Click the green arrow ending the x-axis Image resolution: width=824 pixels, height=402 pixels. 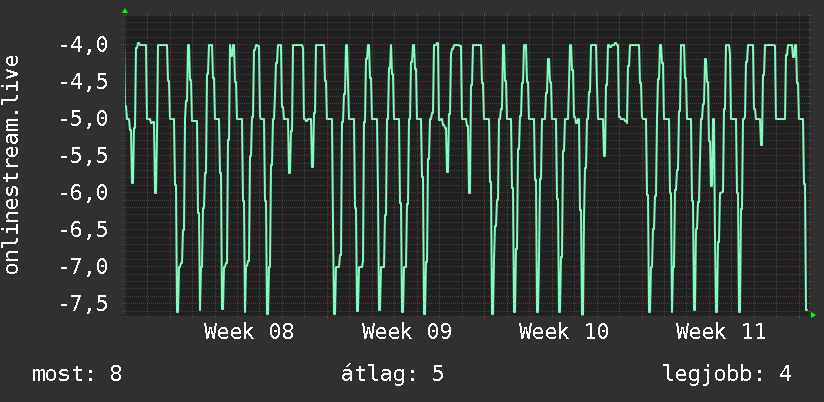(x=813, y=315)
